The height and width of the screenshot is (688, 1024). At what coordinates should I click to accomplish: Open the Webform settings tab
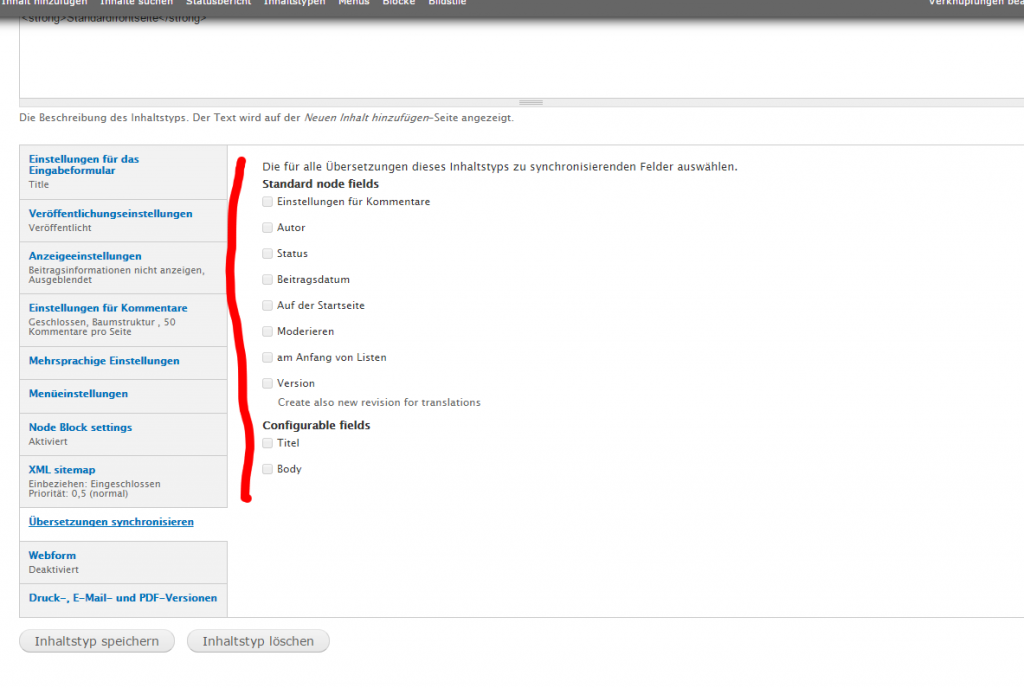coord(52,556)
